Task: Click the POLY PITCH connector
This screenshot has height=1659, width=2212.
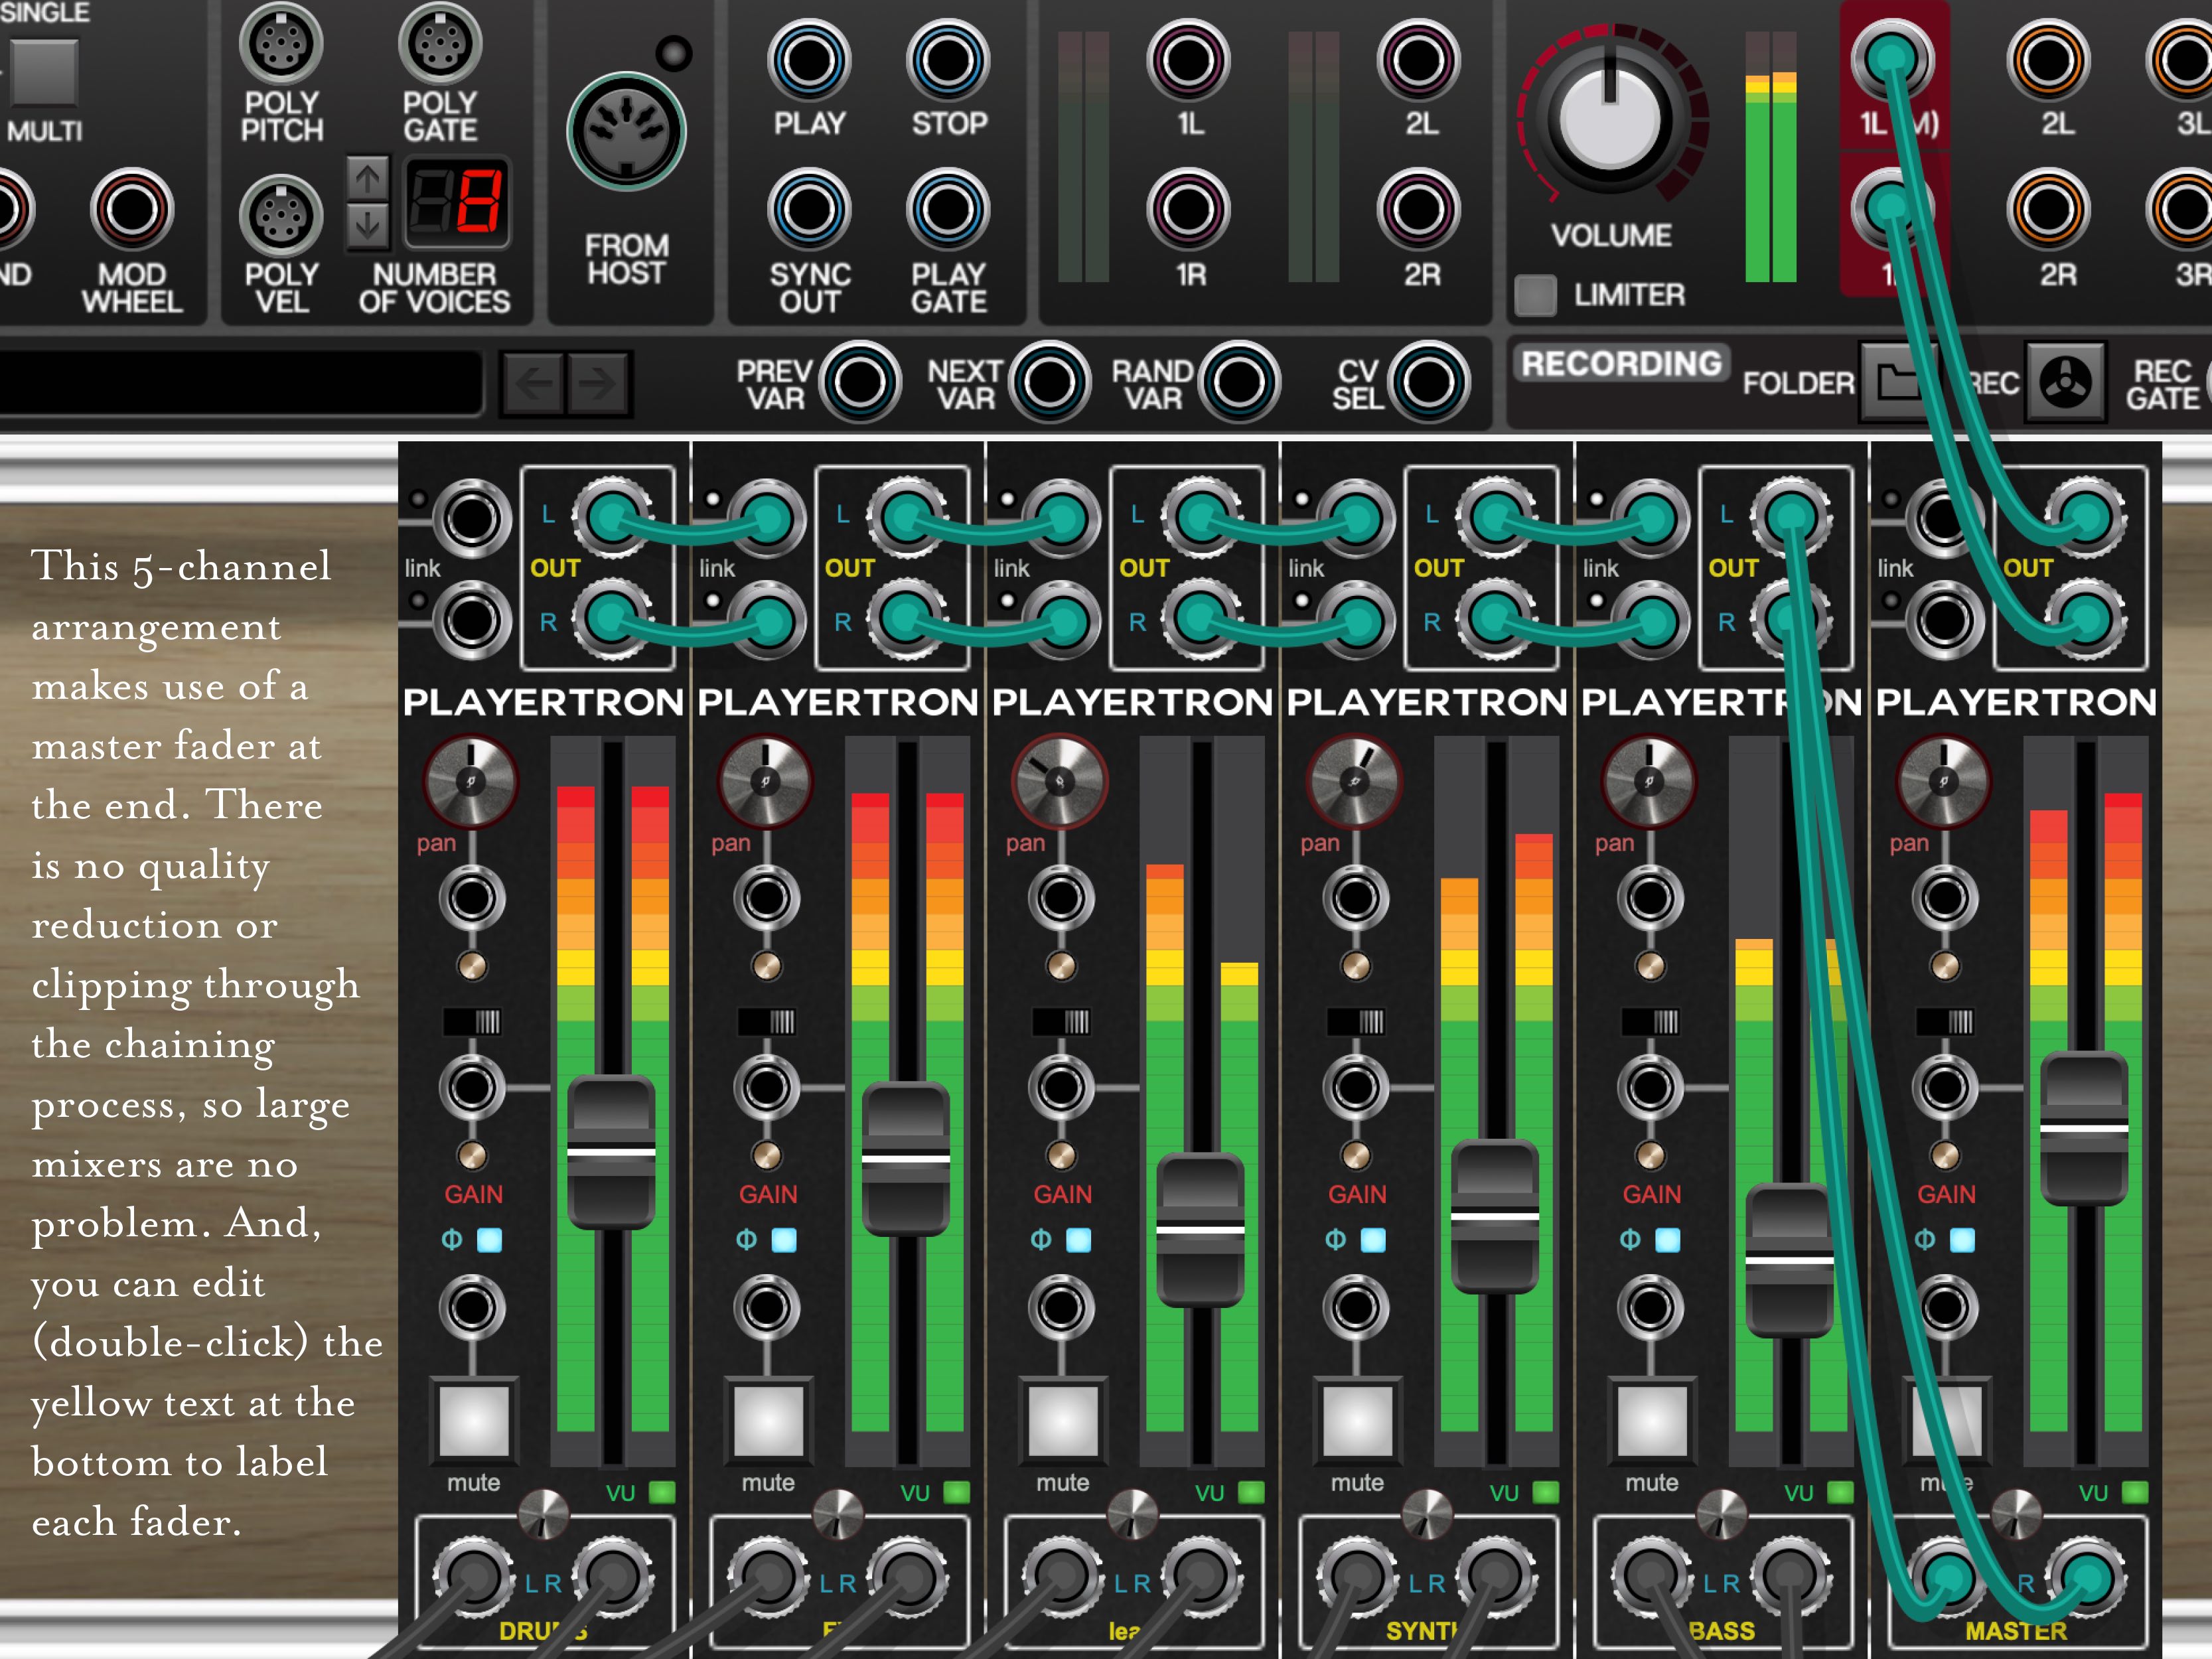Action: 281,42
